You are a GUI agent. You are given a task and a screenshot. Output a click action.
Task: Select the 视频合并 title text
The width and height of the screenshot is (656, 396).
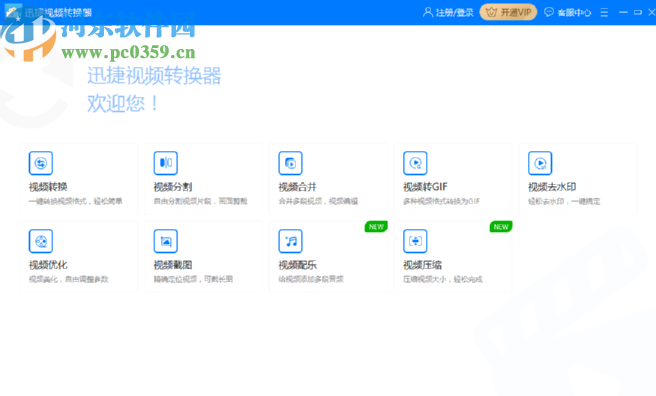pos(297,187)
